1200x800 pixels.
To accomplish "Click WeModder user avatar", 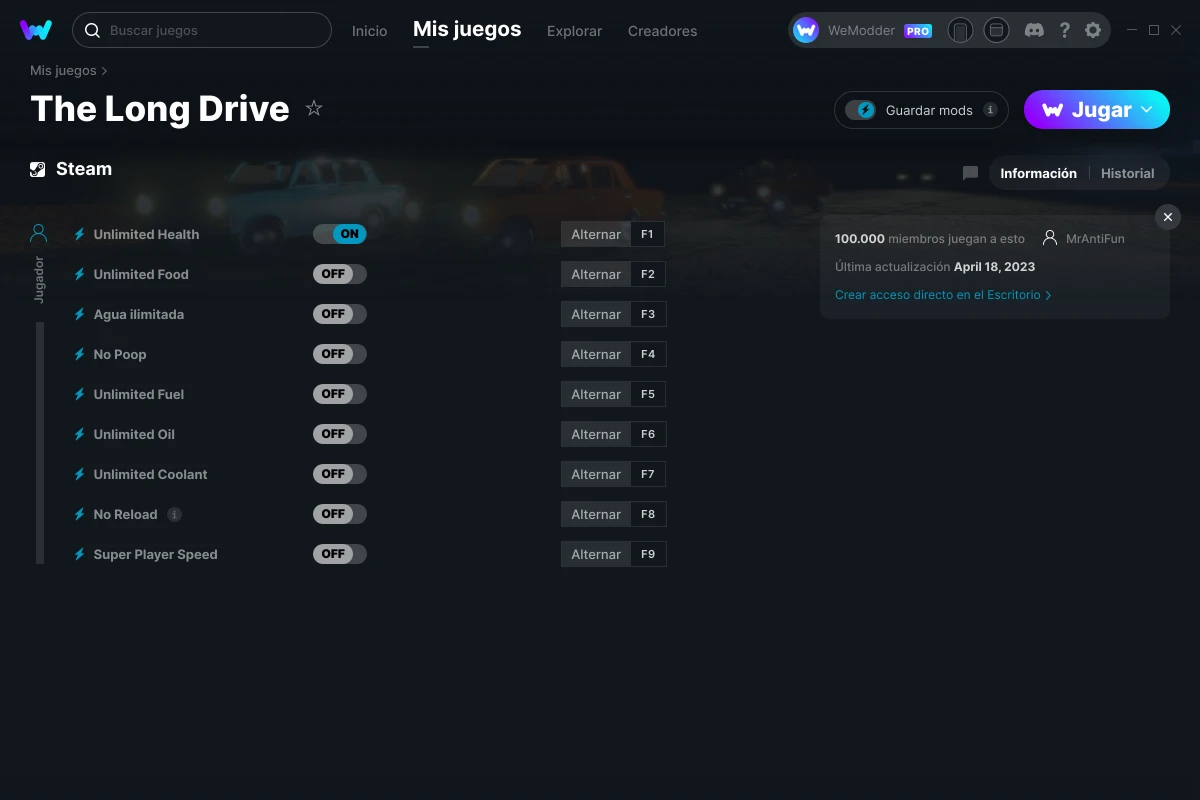I will [x=806, y=30].
